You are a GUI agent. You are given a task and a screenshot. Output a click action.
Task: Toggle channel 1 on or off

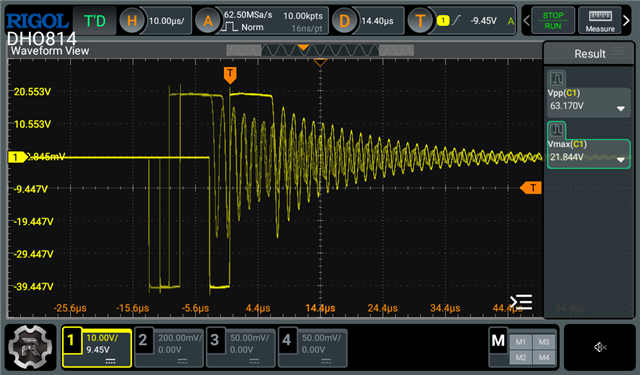coord(71,339)
